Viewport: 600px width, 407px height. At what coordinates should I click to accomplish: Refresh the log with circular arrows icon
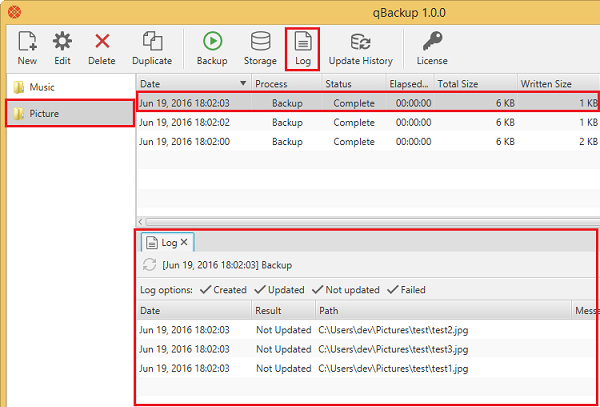click(149, 265)
